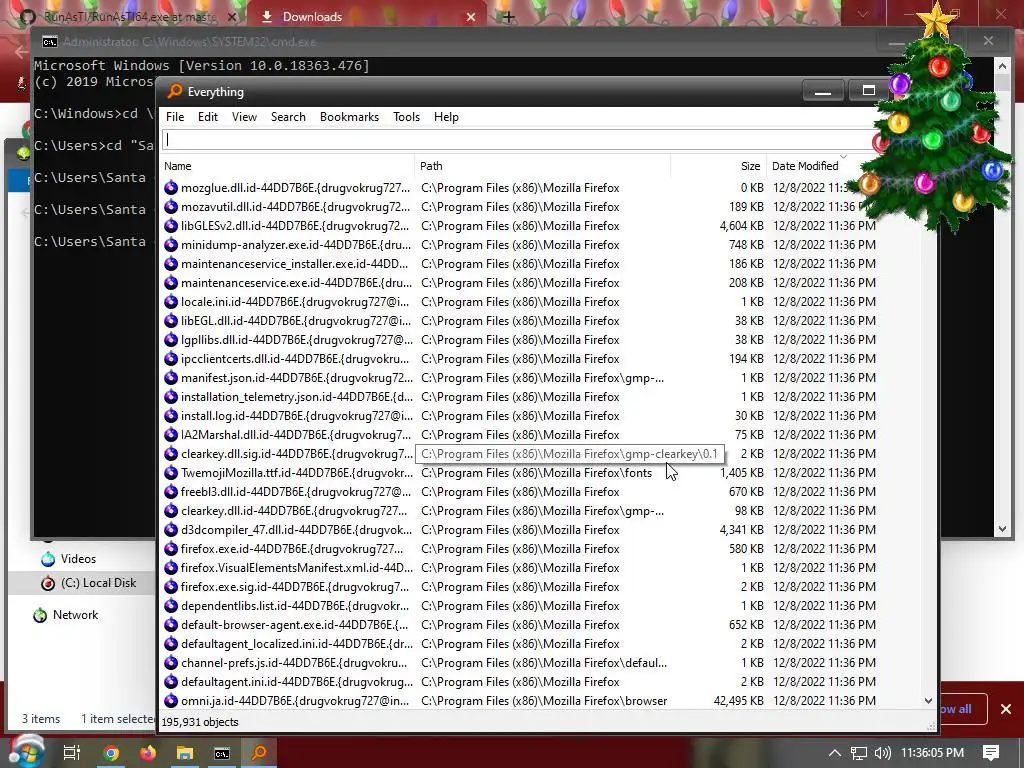Viewport: 1024px width, 768px height.
Task: Open the Search menu in Everything
Action: 288,117
